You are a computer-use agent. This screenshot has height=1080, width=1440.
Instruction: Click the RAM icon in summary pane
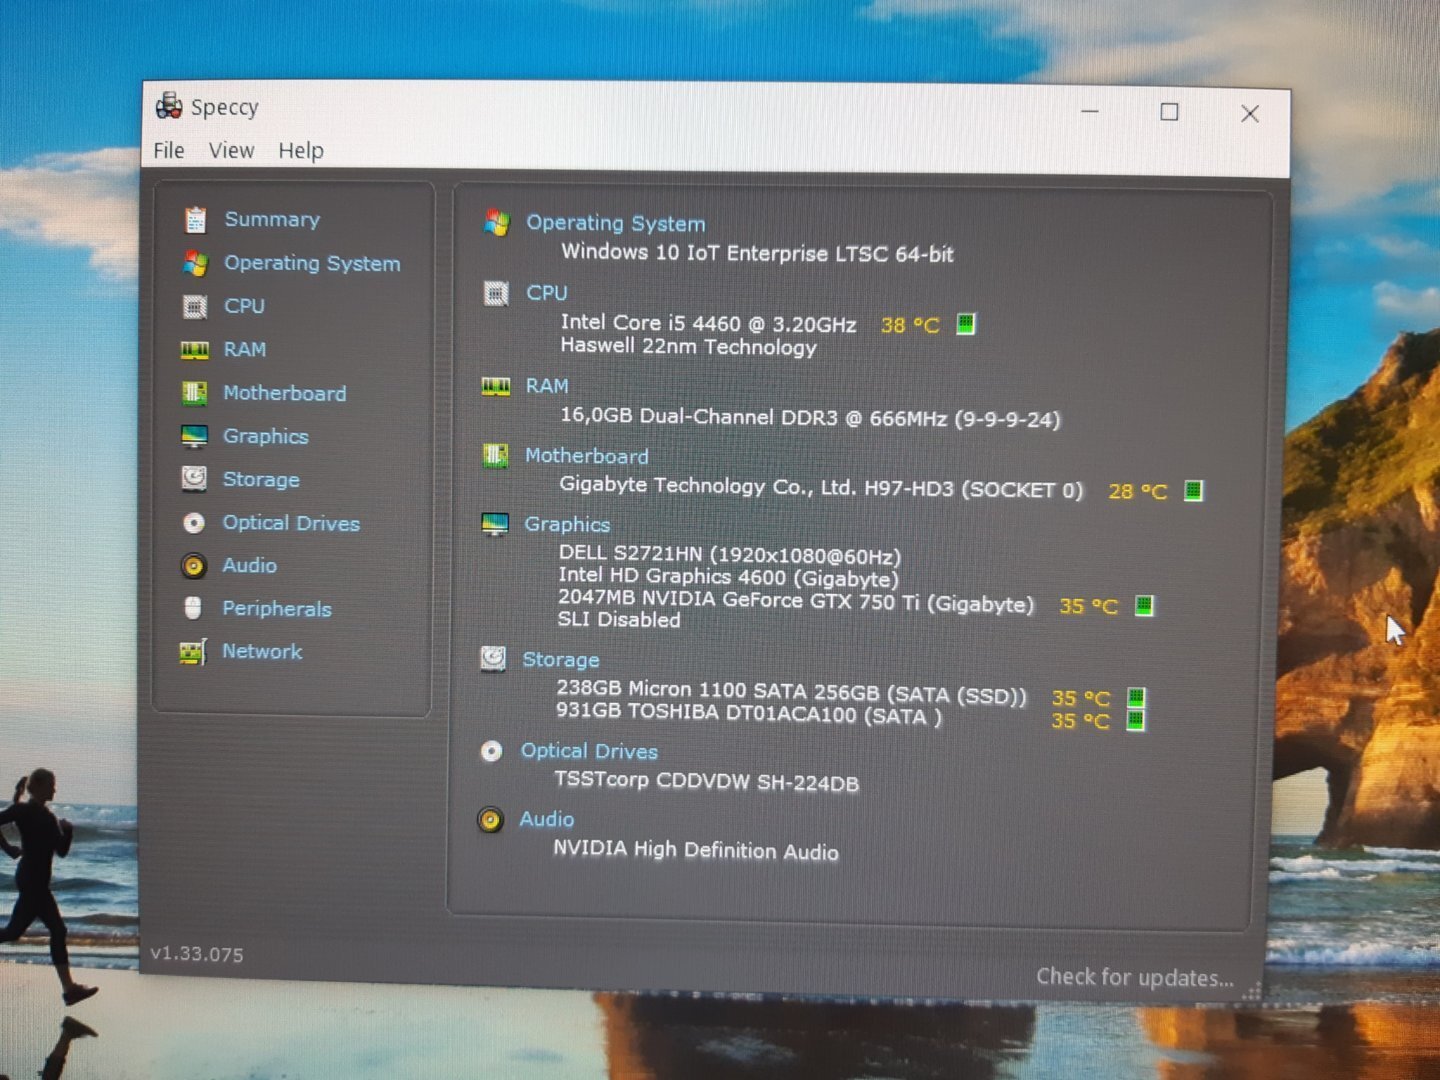tap(496, 386)
